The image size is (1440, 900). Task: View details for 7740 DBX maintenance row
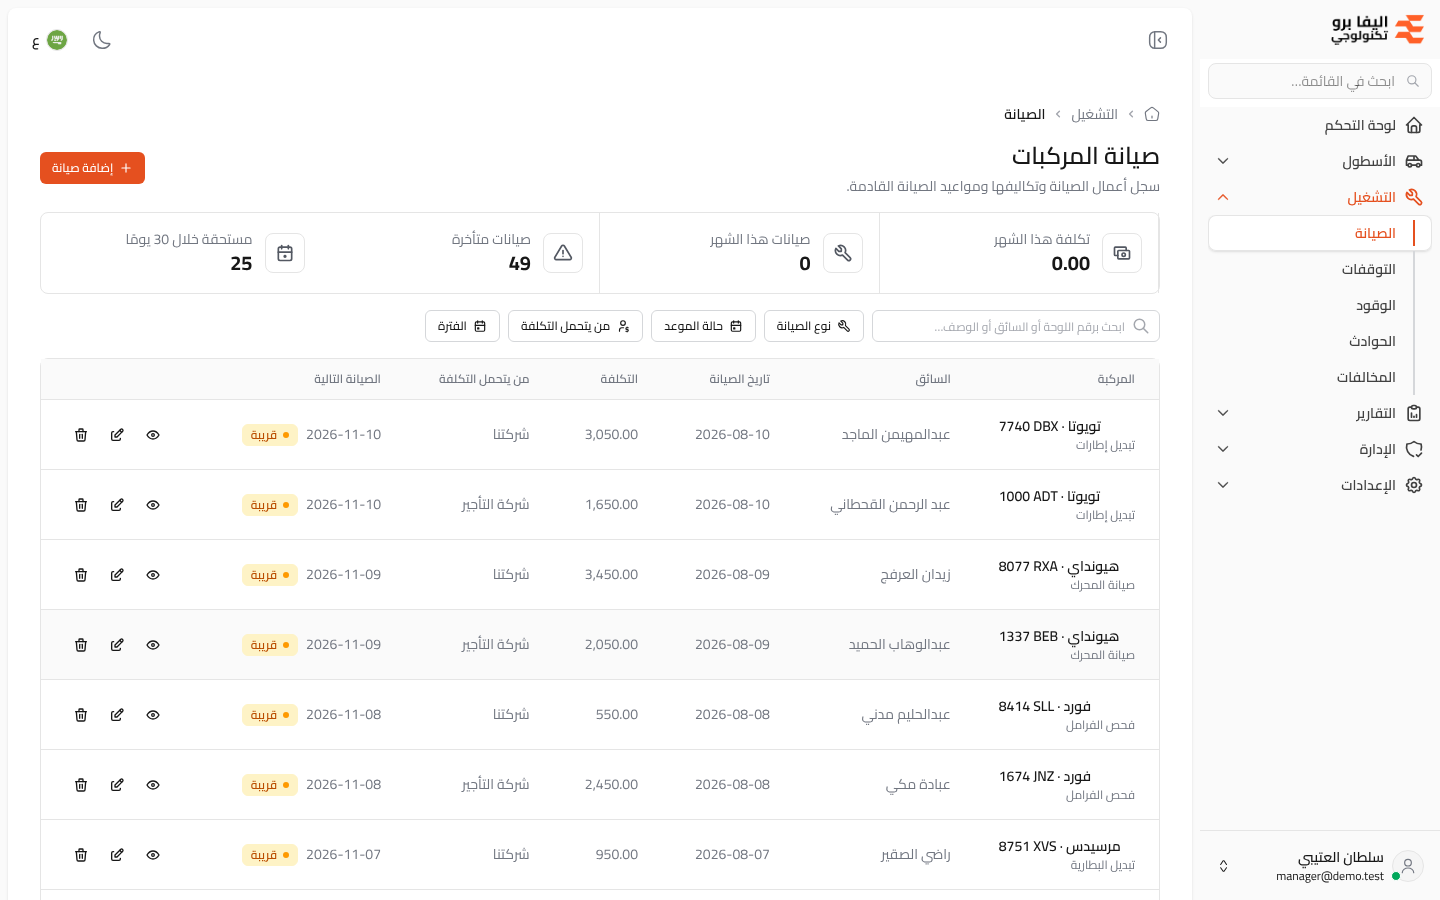click(x=153, y=435)
